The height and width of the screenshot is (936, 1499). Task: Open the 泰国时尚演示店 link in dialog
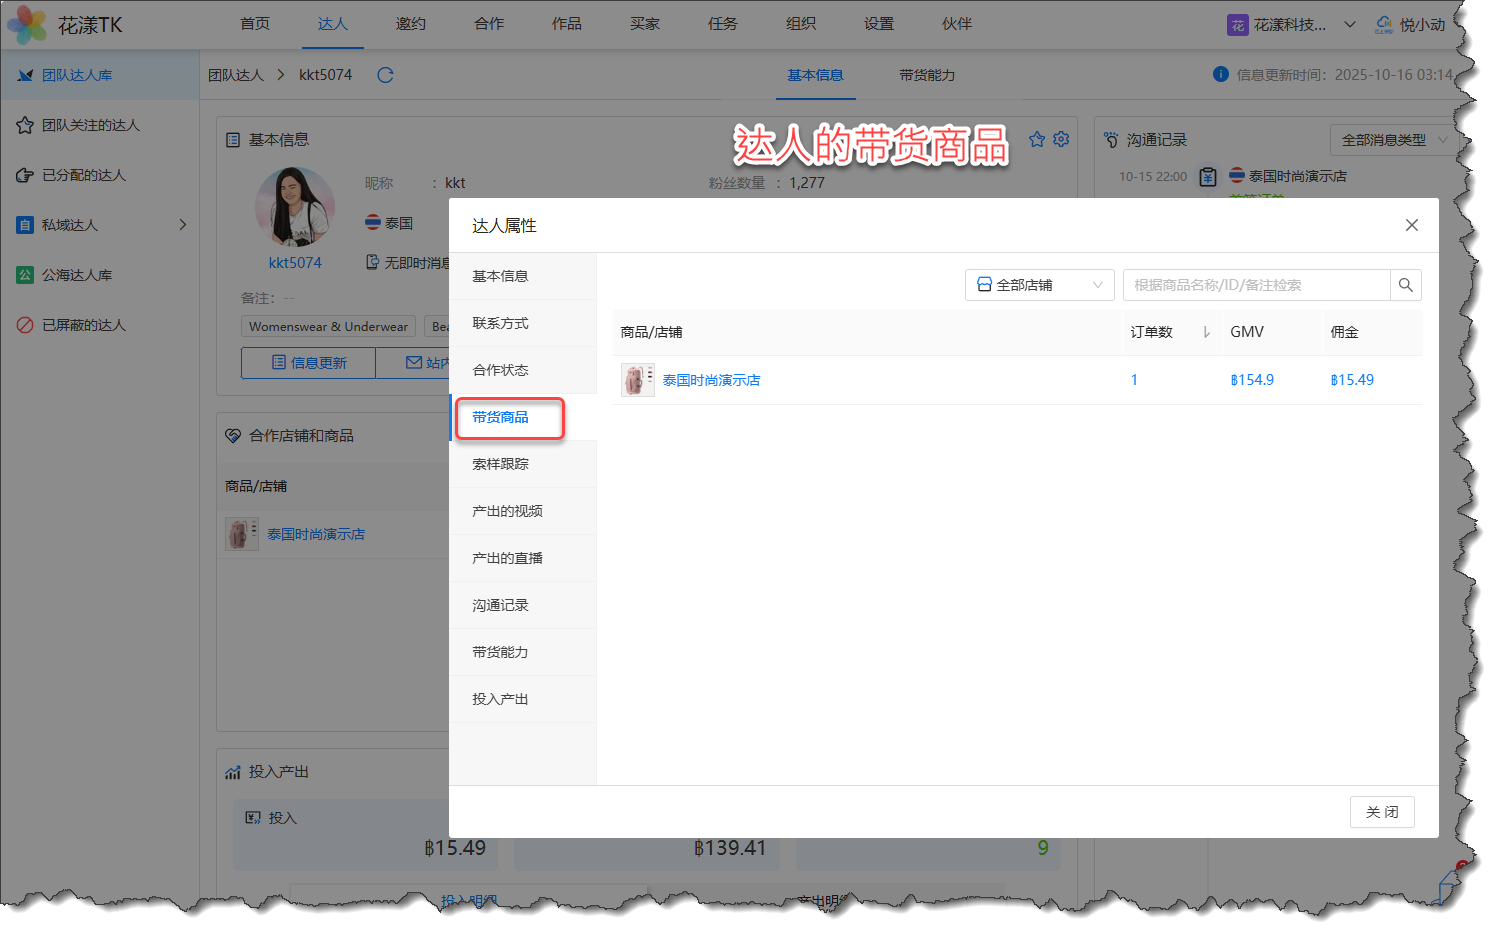711,380
